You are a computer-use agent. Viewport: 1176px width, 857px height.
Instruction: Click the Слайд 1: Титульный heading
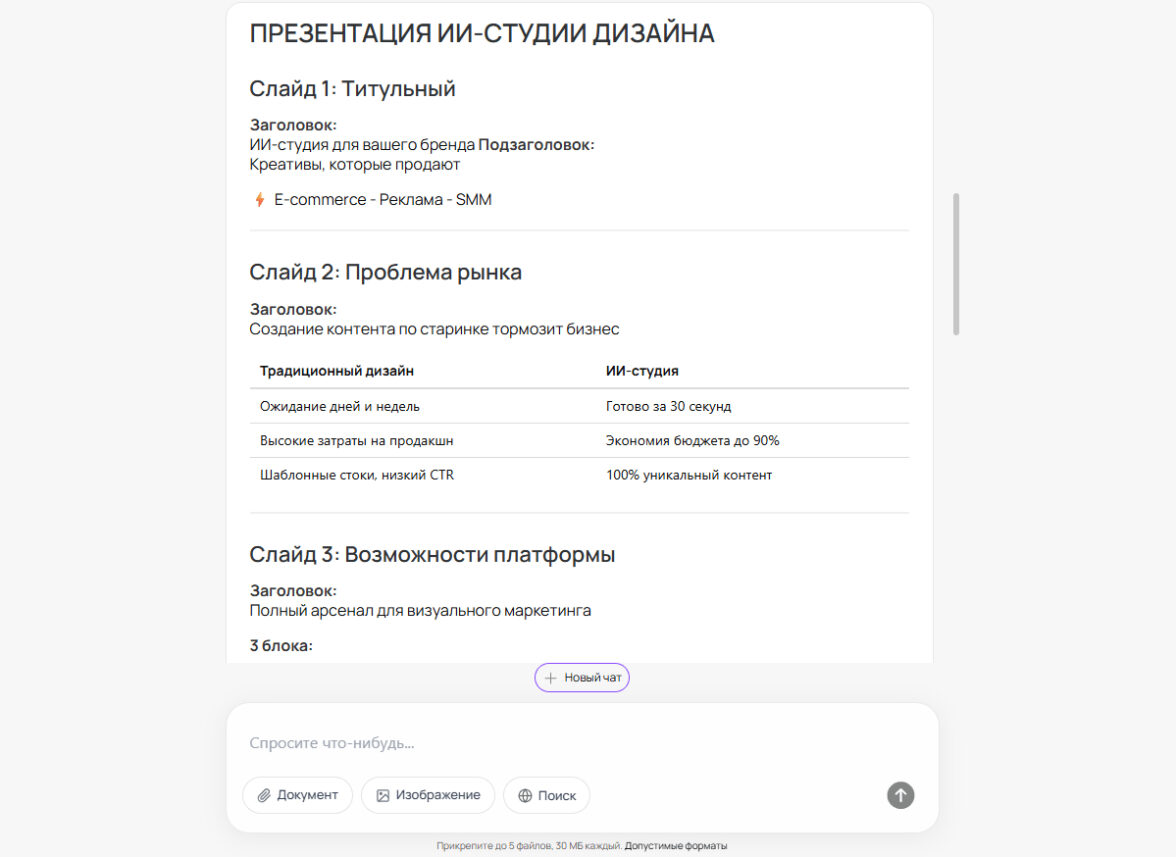(x=352, y=89)
